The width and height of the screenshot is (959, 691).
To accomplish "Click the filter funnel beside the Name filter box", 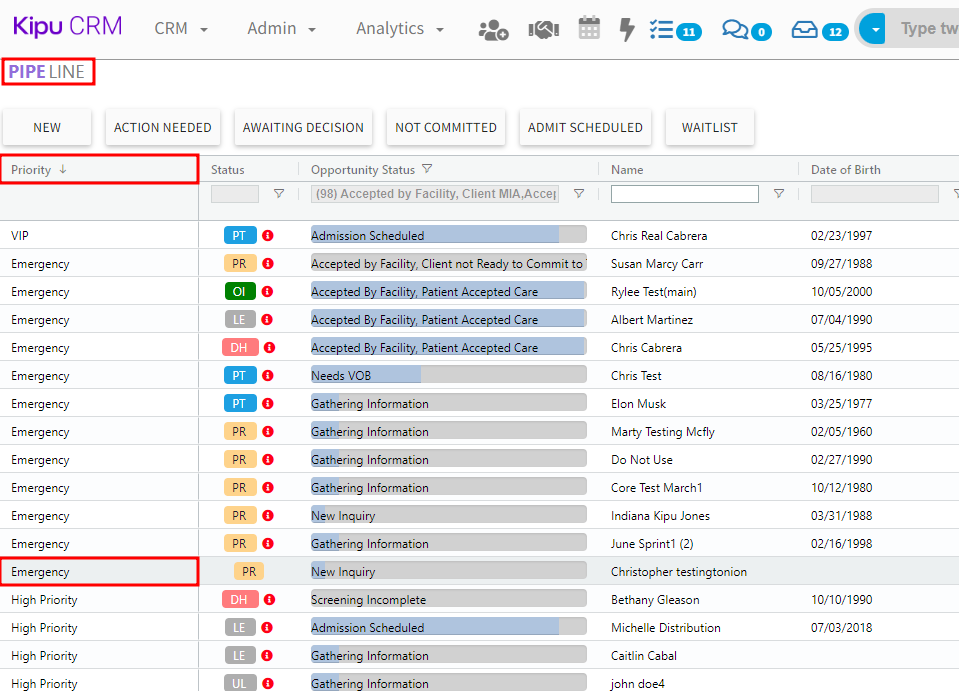I will [x=779, y=194].
